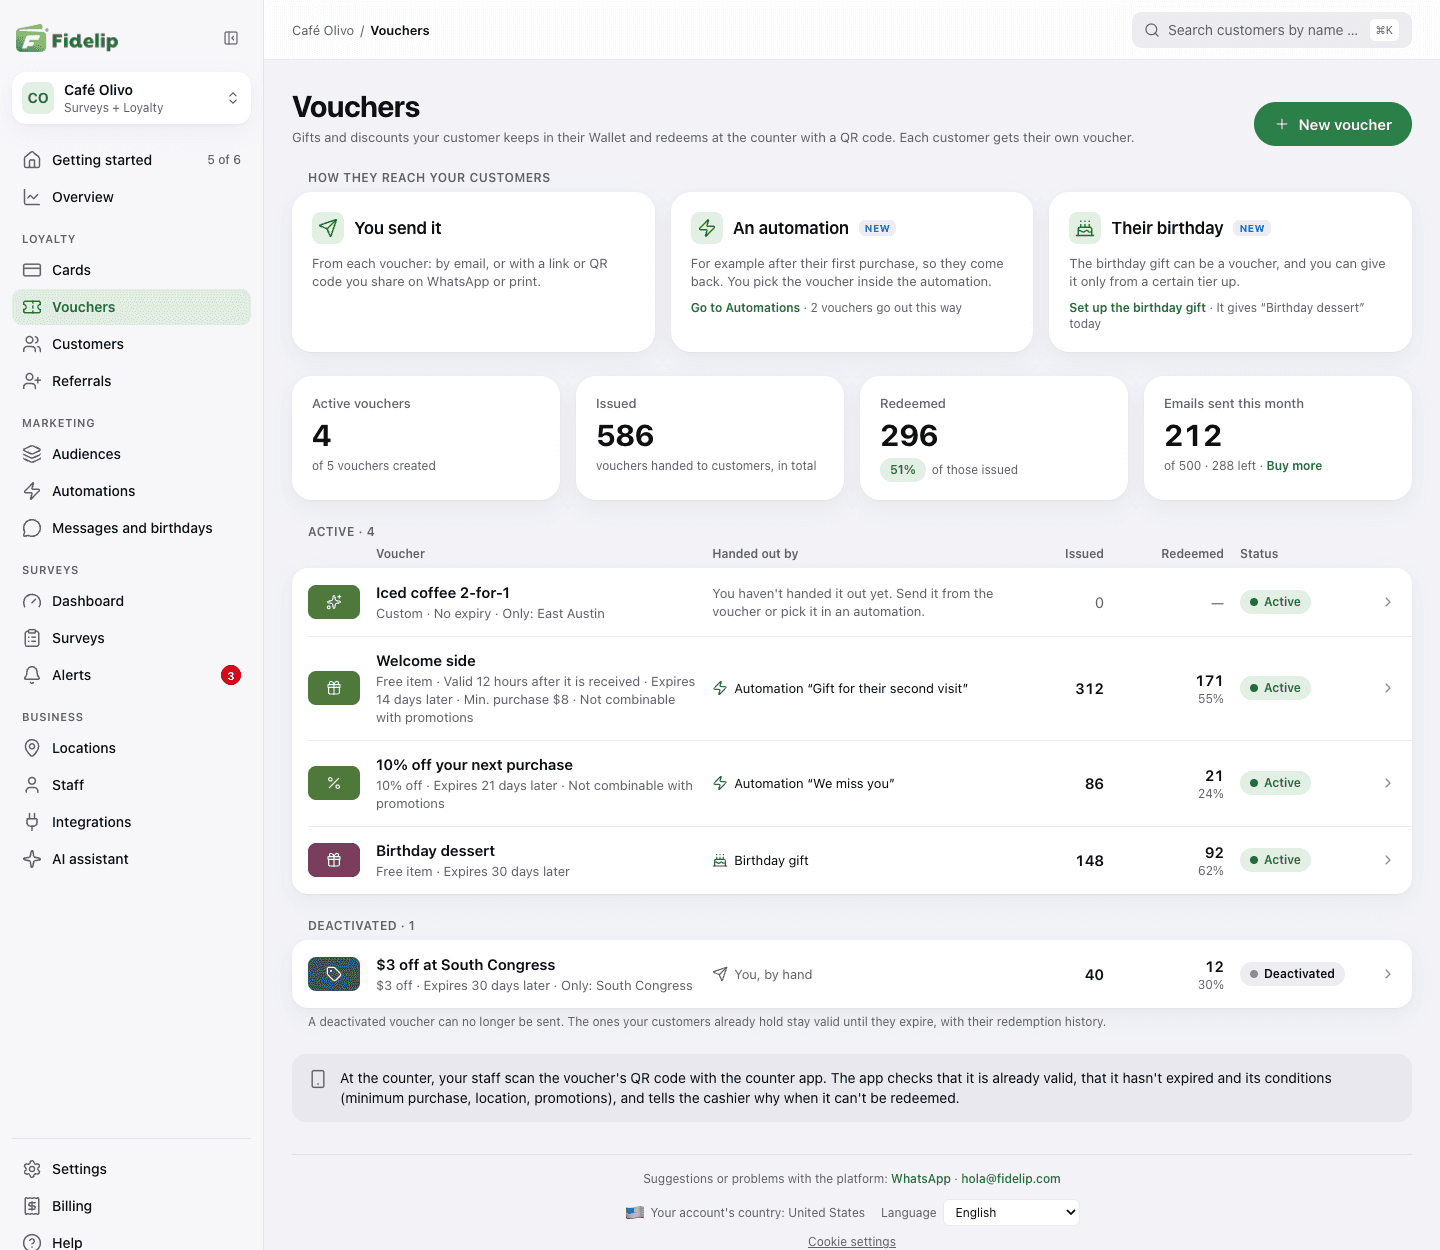Expand the 10% off your next purchase chevron
This screenshot has width=1440, height=1250.
point(1388,783)
